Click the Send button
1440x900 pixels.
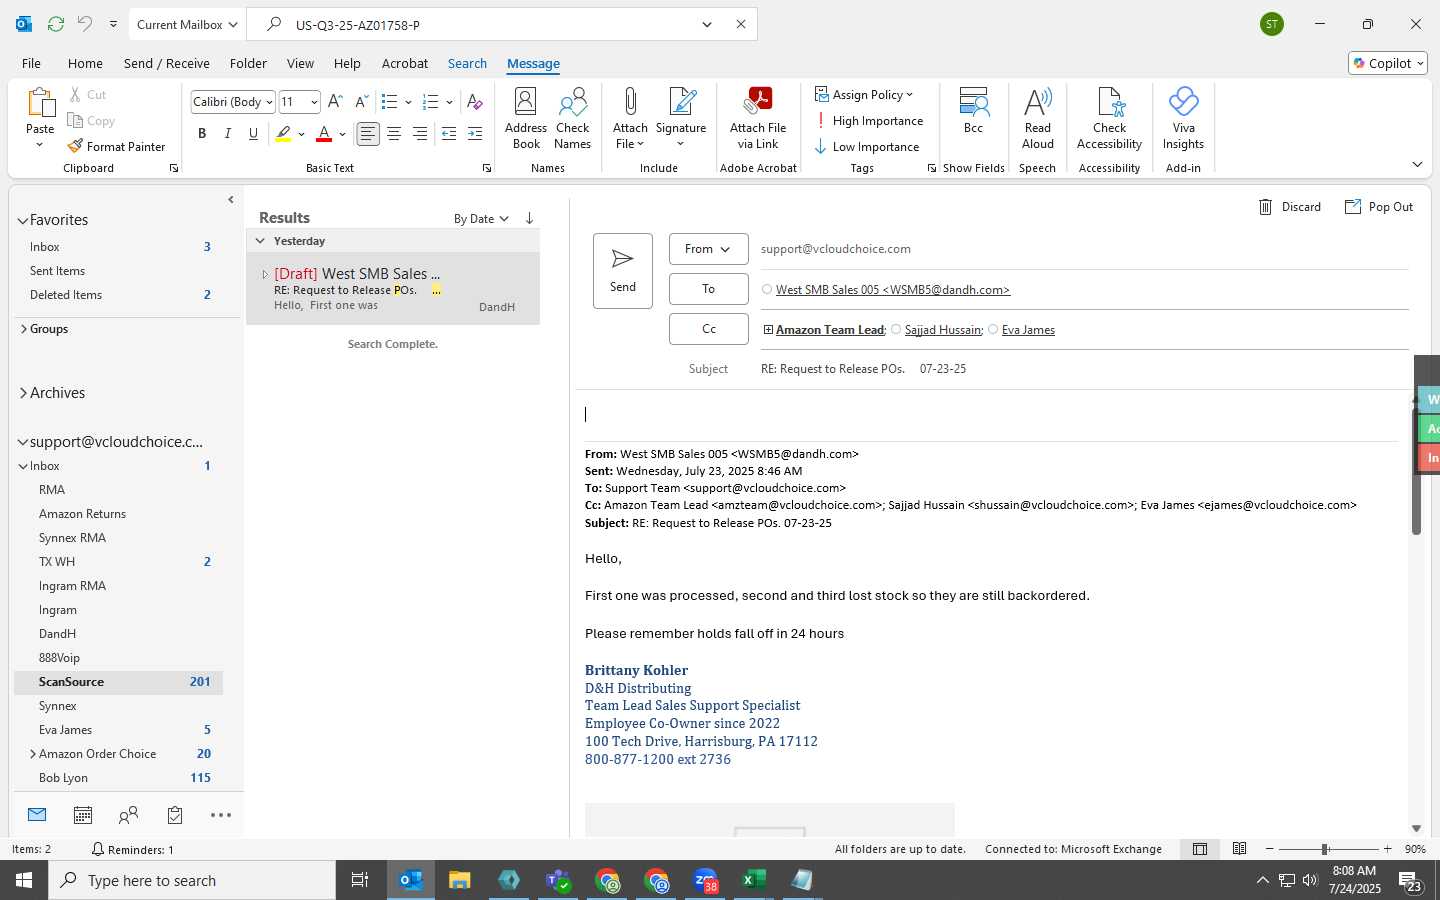[x=623, y=271]
